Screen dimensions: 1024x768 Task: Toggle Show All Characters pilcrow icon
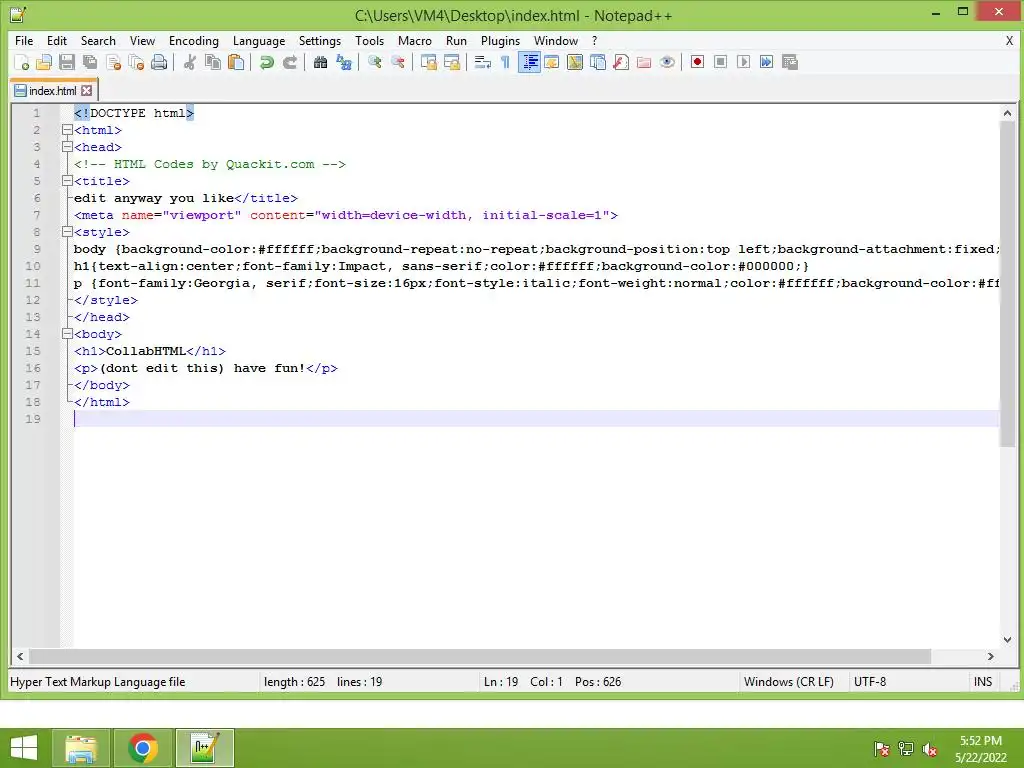click(505, 62)
